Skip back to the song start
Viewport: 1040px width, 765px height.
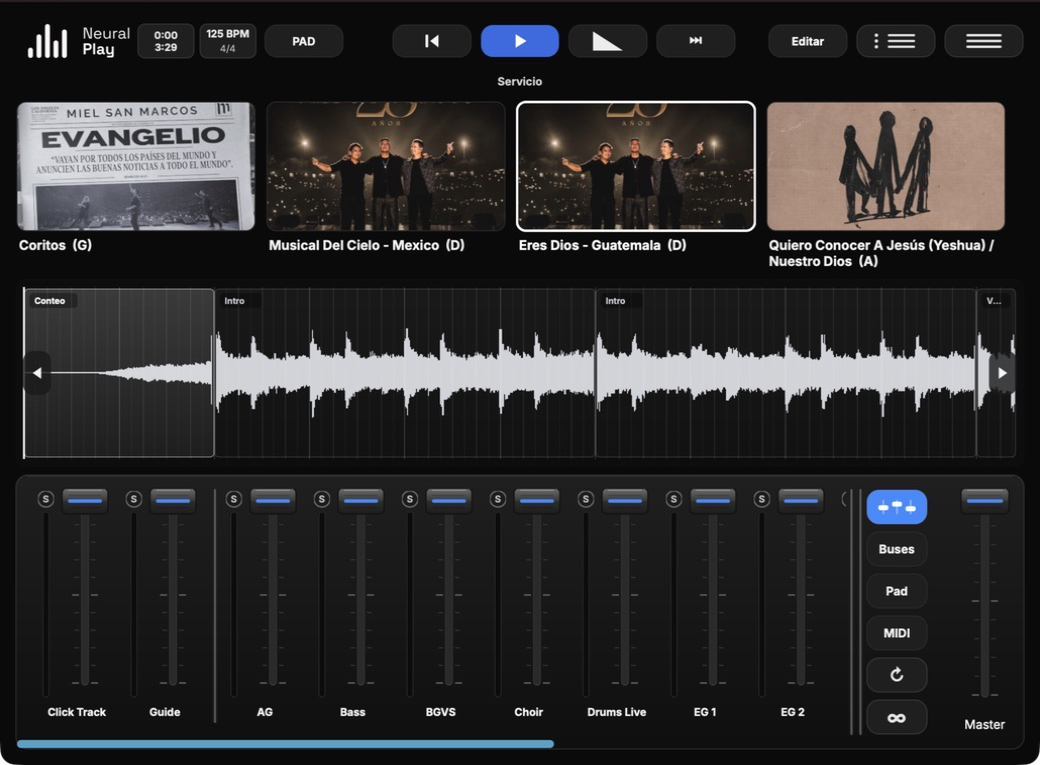click(x=432, y=41)
